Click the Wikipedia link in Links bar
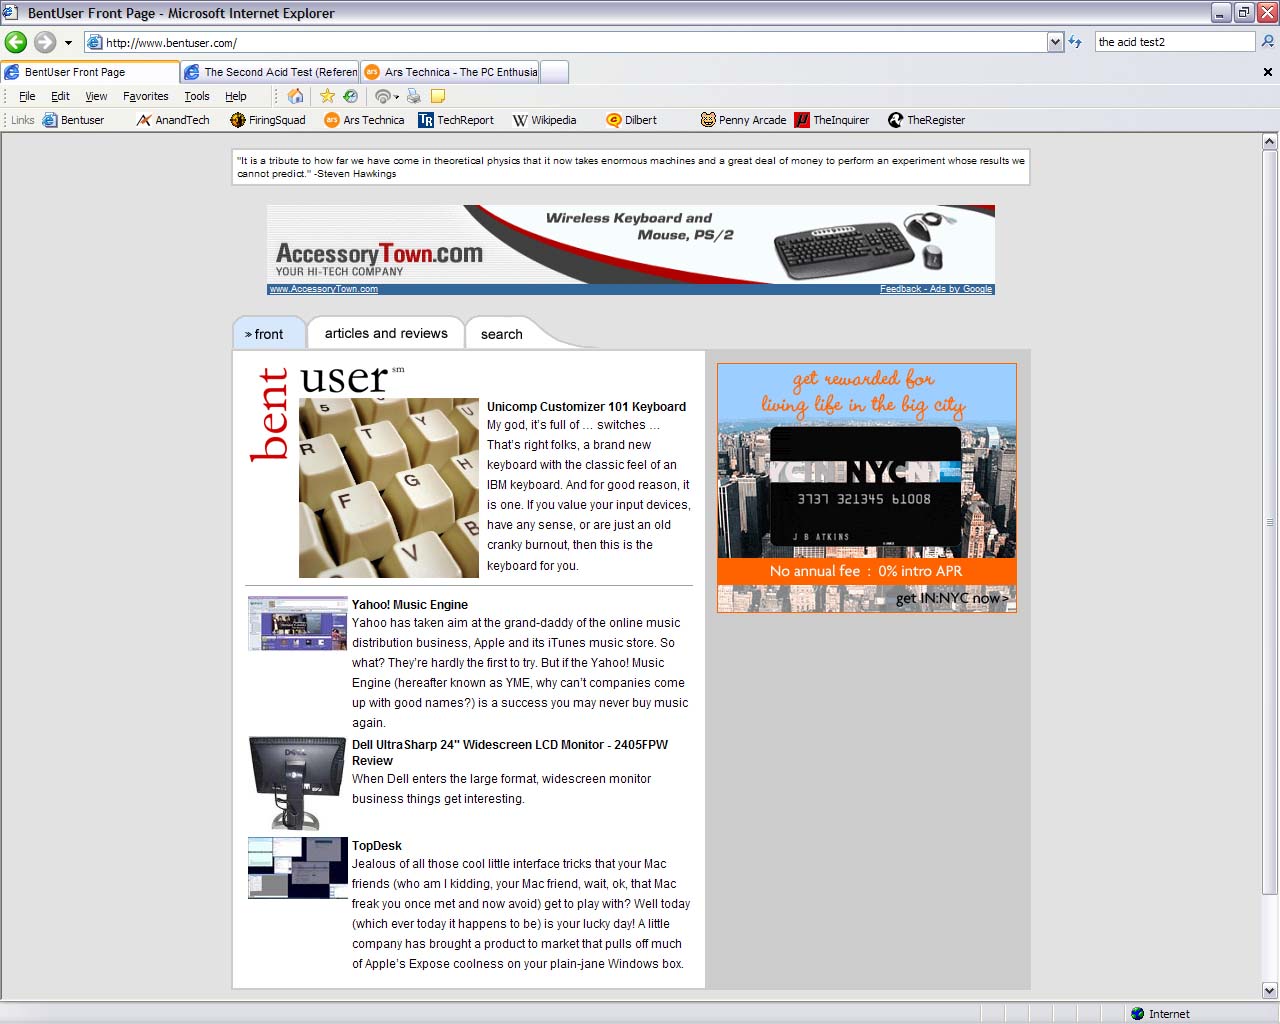1280x1024 pixels. click(x=545, y=120)
